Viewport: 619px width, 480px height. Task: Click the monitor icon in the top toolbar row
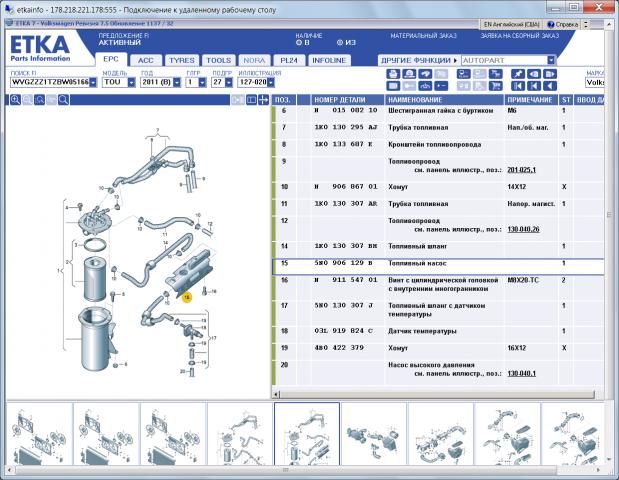point(463,74)
